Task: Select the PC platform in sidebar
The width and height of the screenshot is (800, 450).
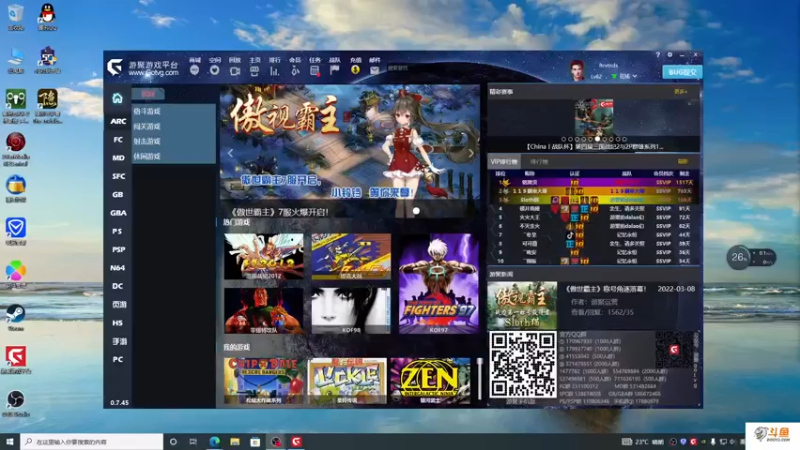Action: tap(118, 360)
